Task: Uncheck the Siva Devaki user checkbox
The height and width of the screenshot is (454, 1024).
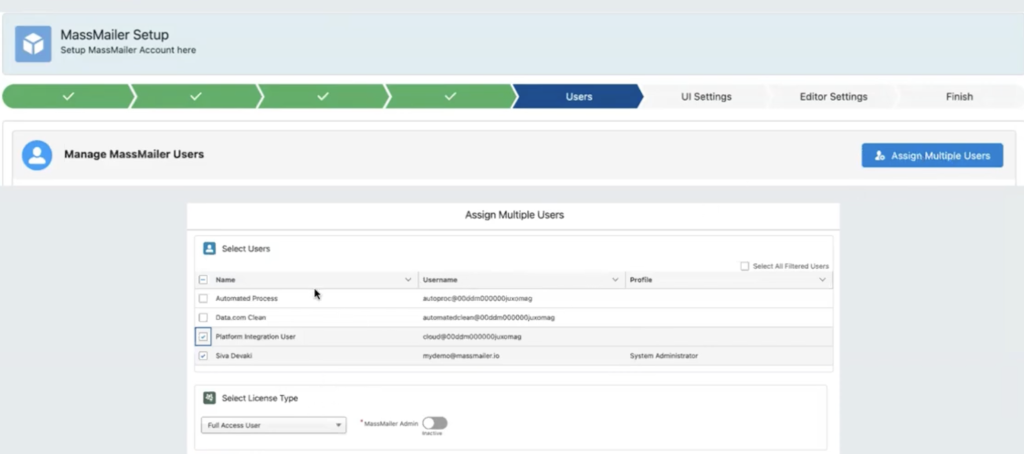Action: pos(203,356)
